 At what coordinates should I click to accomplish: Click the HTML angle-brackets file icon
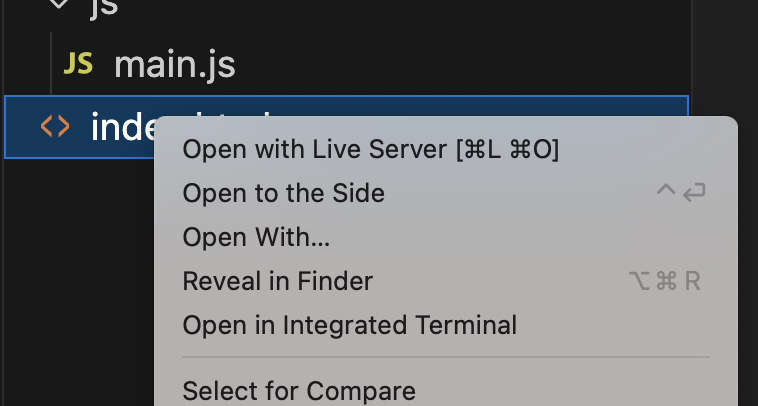pyautogui.click(x=54, y=127)
